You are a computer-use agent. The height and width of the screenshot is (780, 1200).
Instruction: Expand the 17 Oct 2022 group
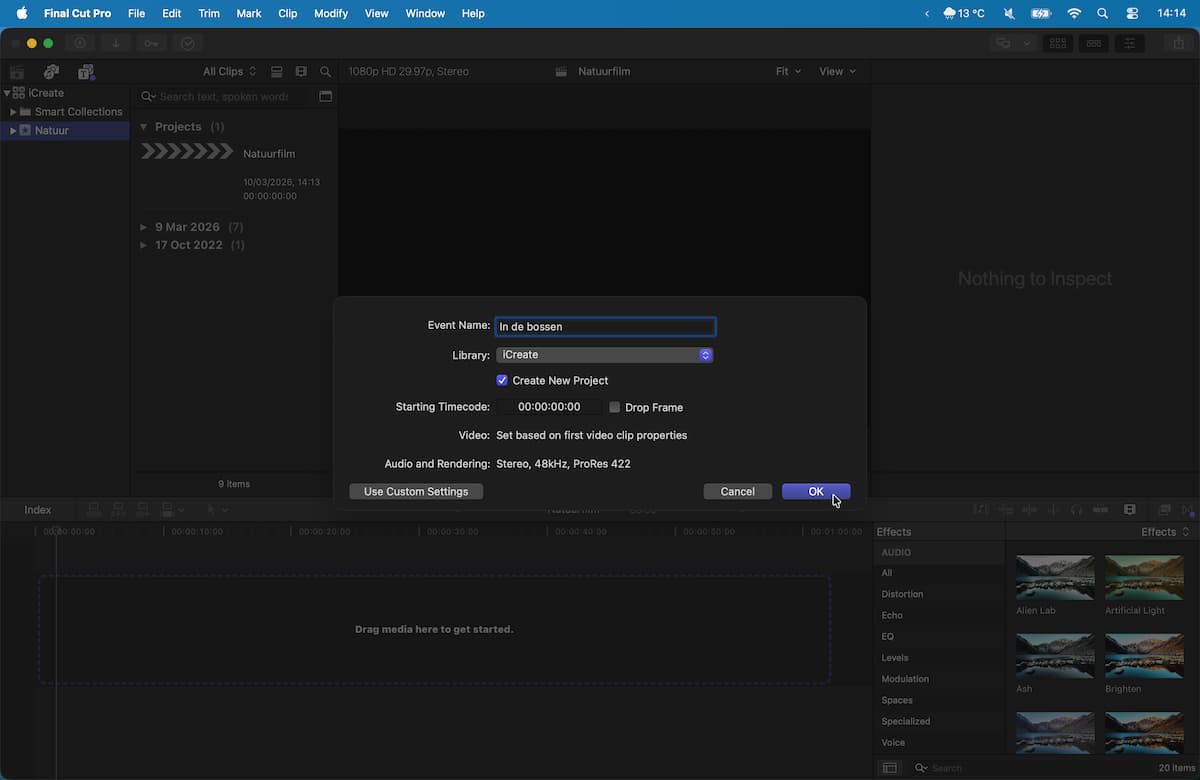click(143, 245)
